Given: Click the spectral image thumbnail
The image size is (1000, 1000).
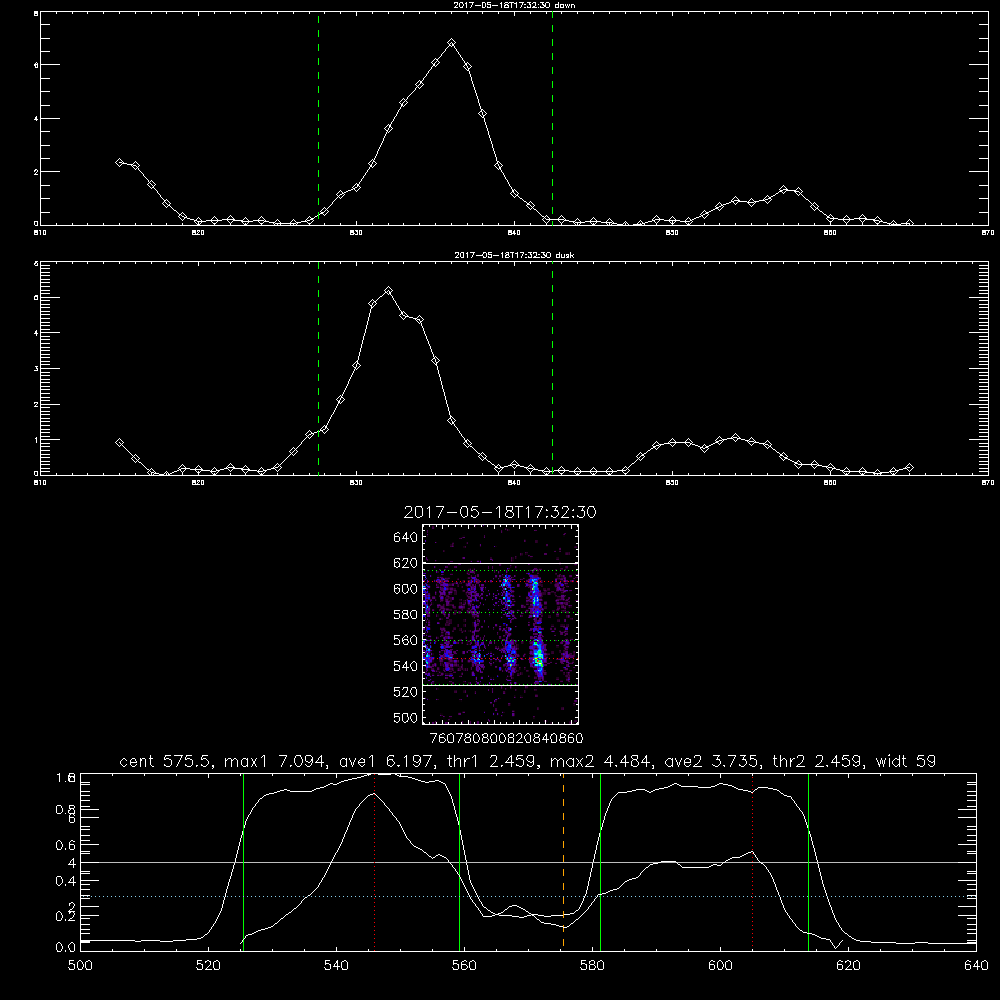Looking at the screenshot, I should [500, 624].
